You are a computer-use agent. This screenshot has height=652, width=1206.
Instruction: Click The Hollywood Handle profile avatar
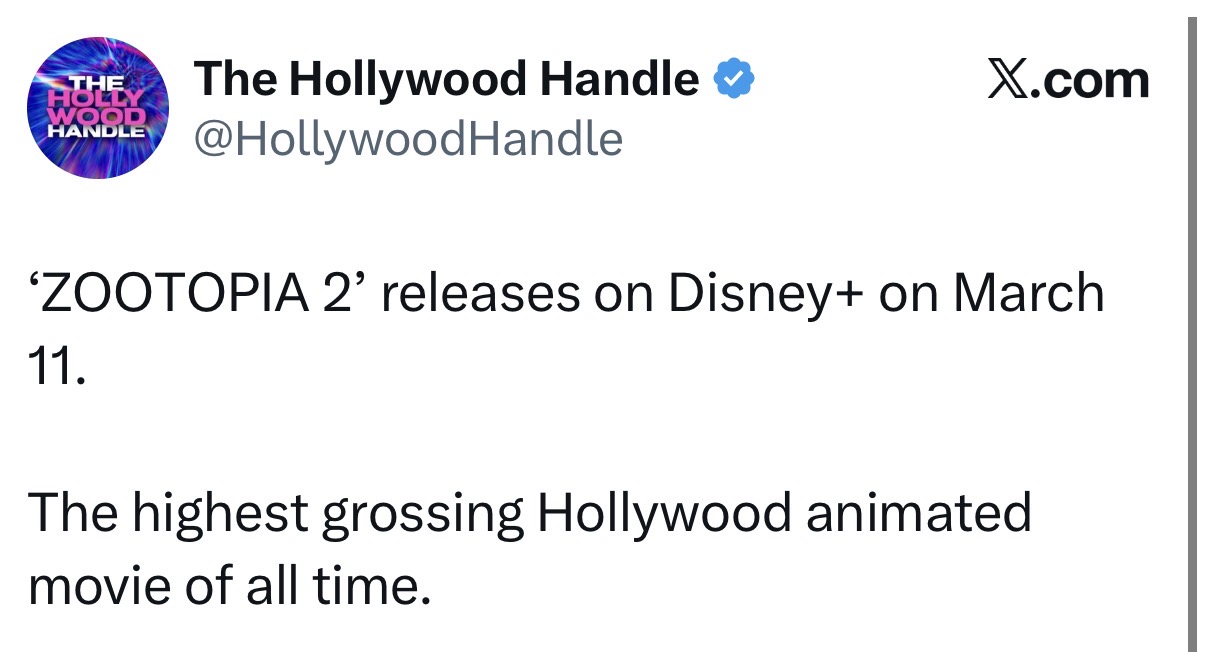click(x=97, y=108)
